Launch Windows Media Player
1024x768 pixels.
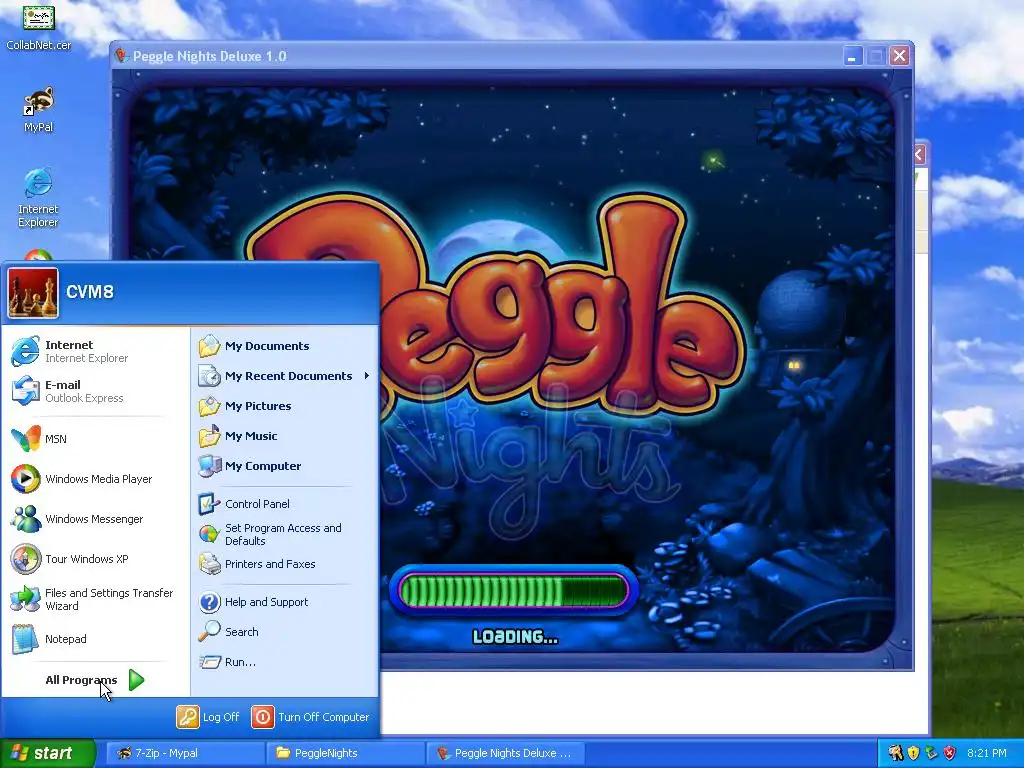pyautogui.click(x=96, y=479)
